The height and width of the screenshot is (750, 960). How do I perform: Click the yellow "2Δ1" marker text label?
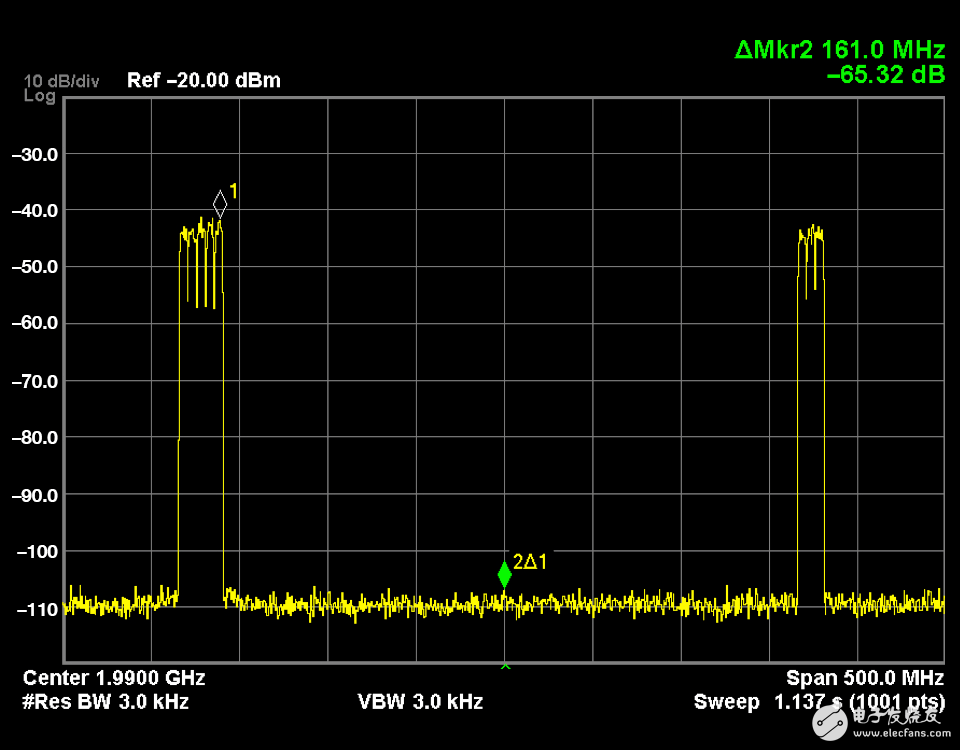[x=530, y=562]
